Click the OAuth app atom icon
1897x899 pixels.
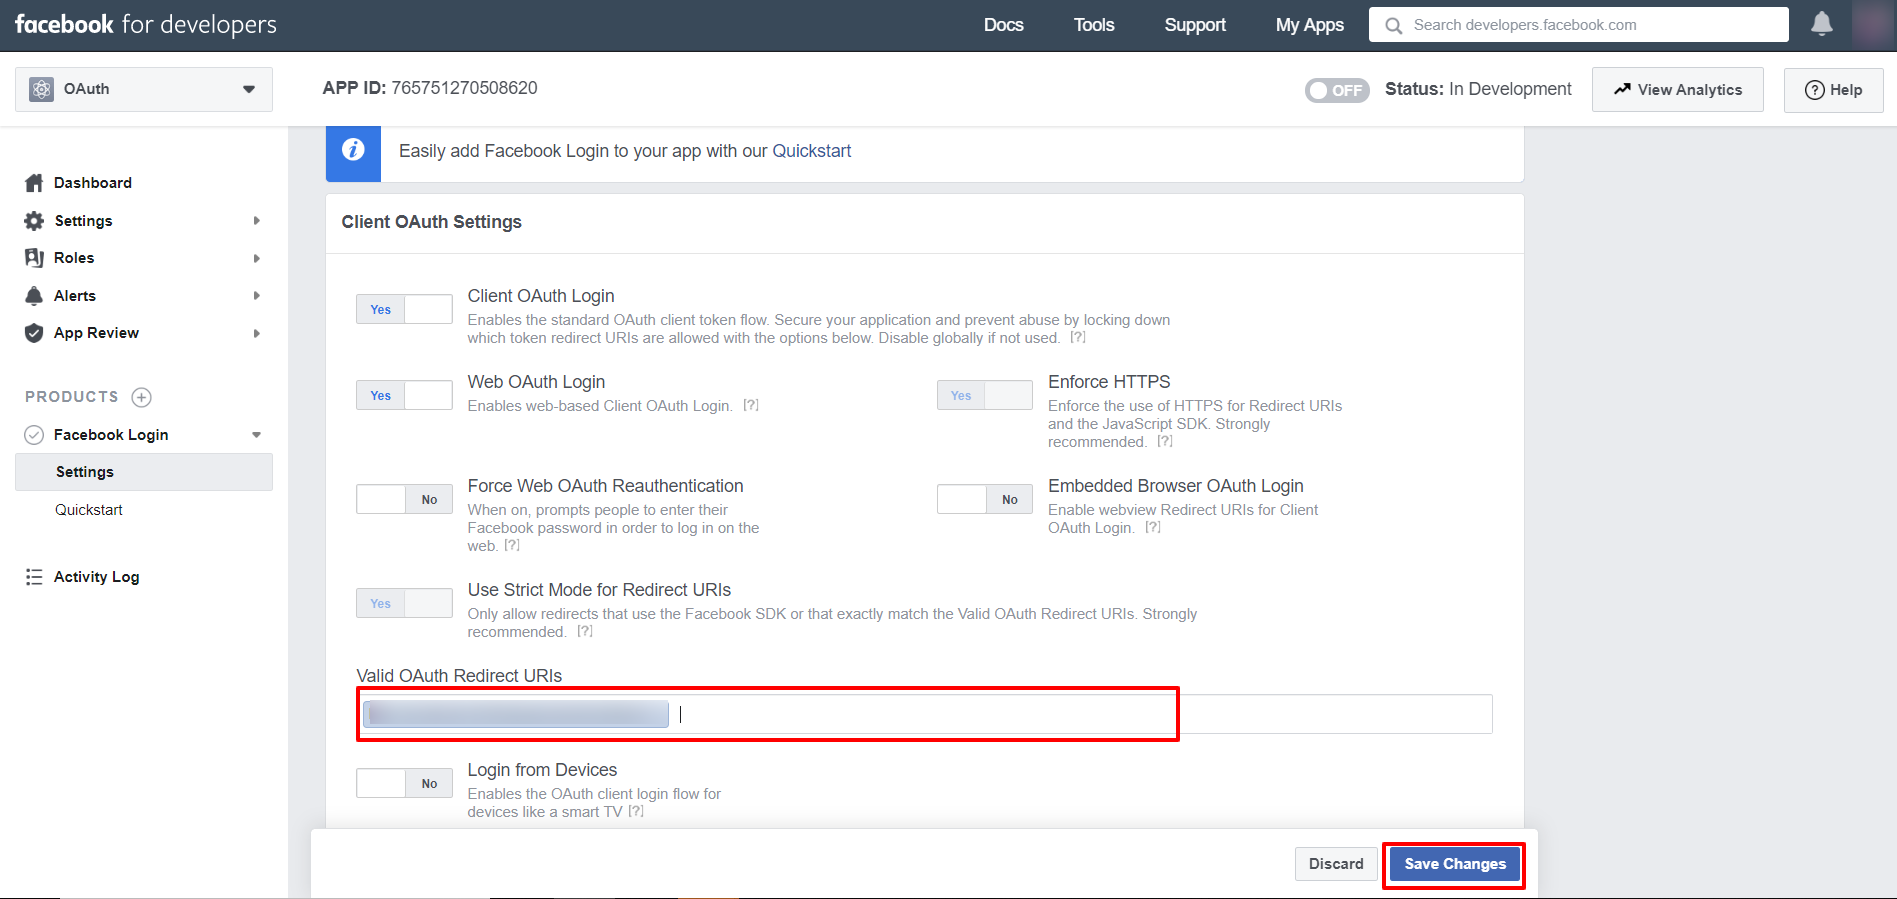(41, 89)
